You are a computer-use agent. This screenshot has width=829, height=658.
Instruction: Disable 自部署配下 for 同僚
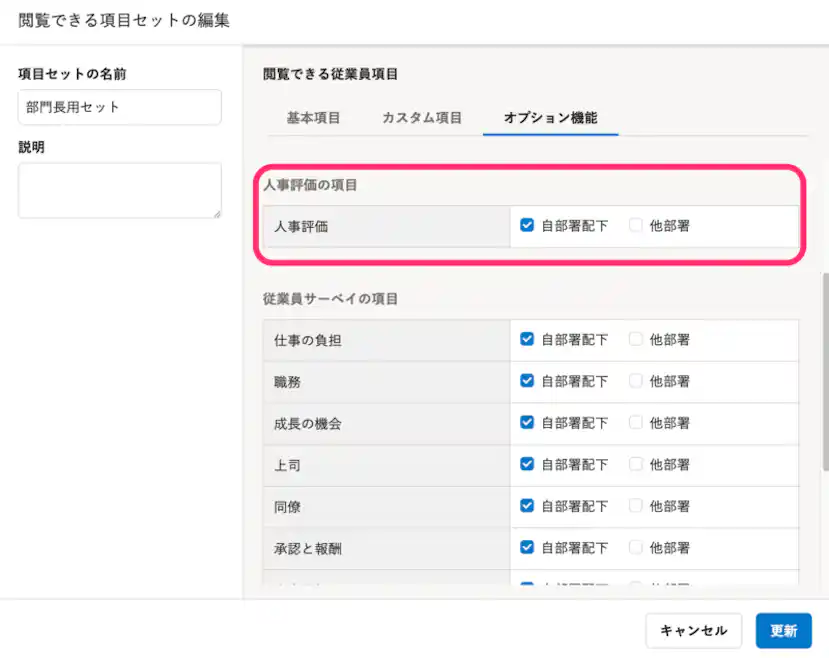click(x=527, y=506)
